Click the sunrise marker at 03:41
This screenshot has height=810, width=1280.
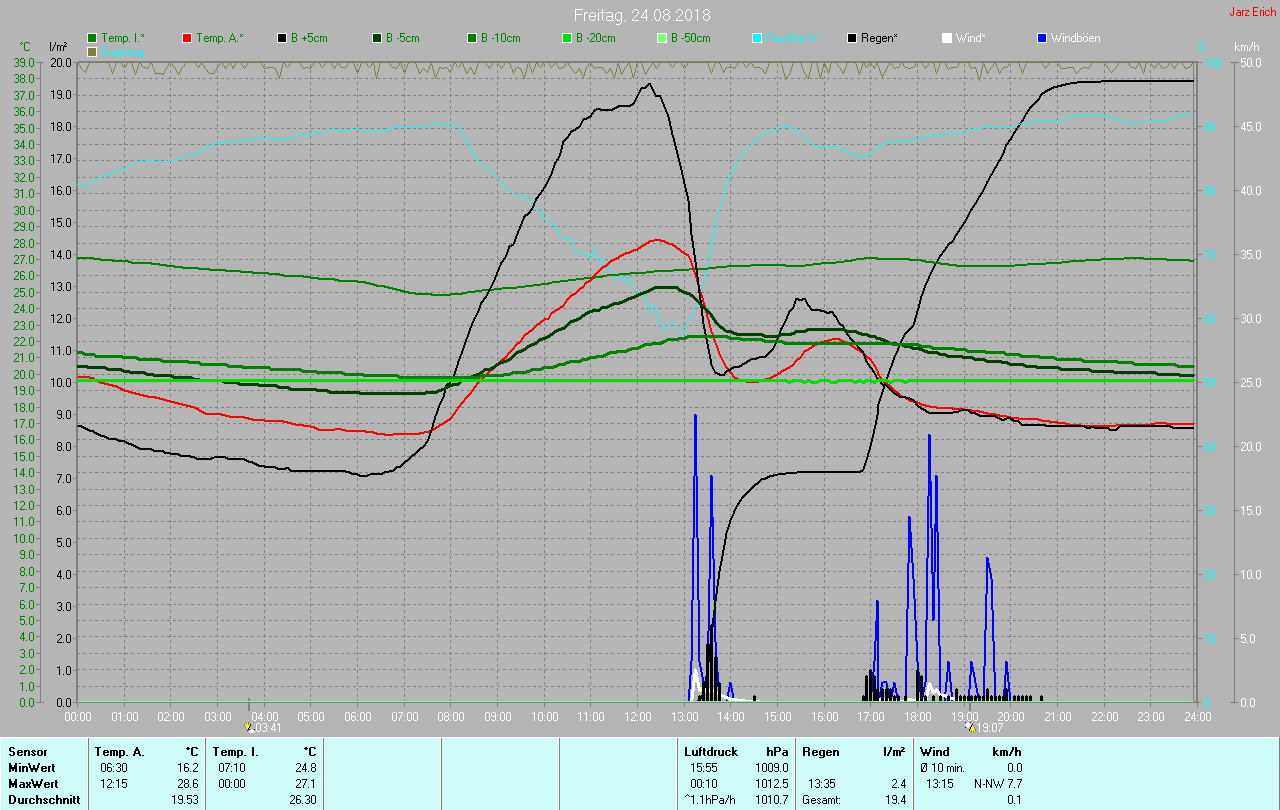pos(249,727)
